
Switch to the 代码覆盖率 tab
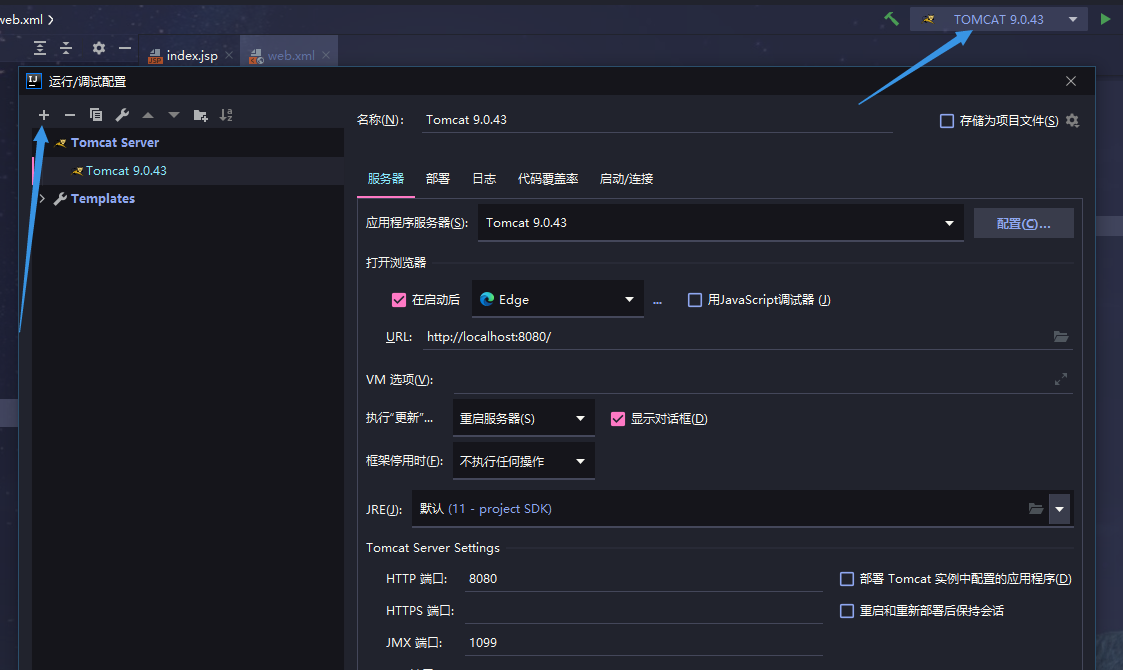[x=548, y=178]
